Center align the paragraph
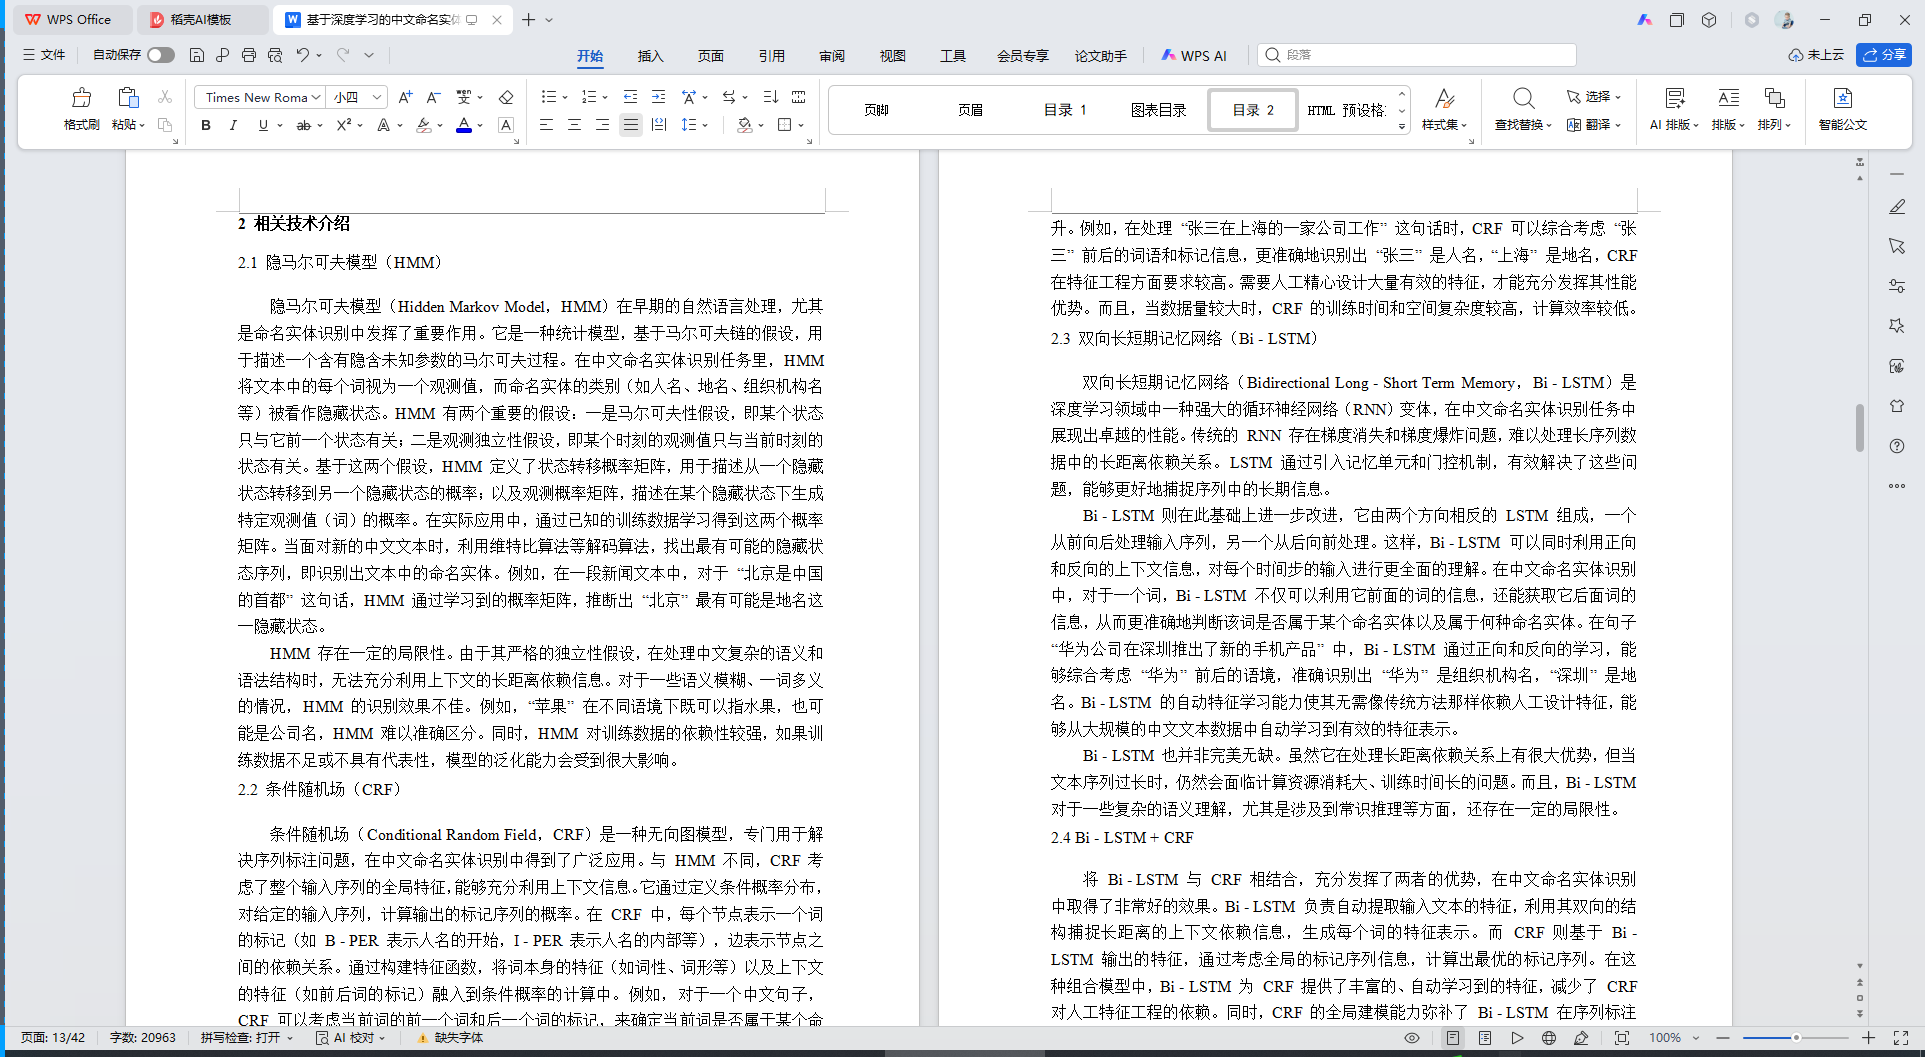This screenshot has width=1925, height=1057. point(574,125)
